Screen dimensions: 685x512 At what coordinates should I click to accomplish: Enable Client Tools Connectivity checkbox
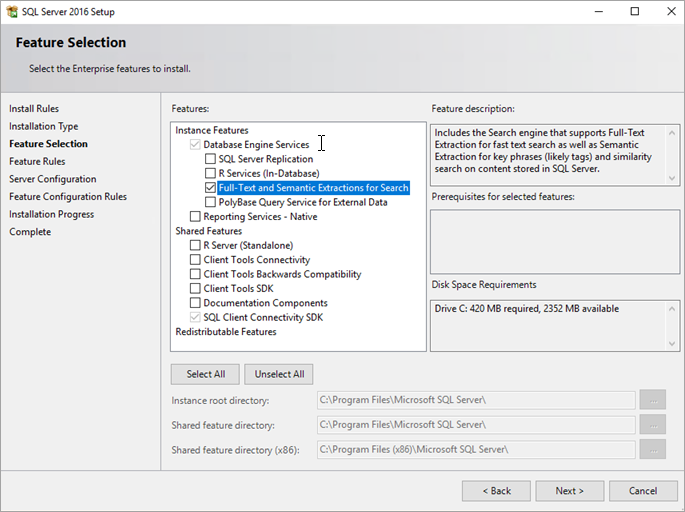195,260
